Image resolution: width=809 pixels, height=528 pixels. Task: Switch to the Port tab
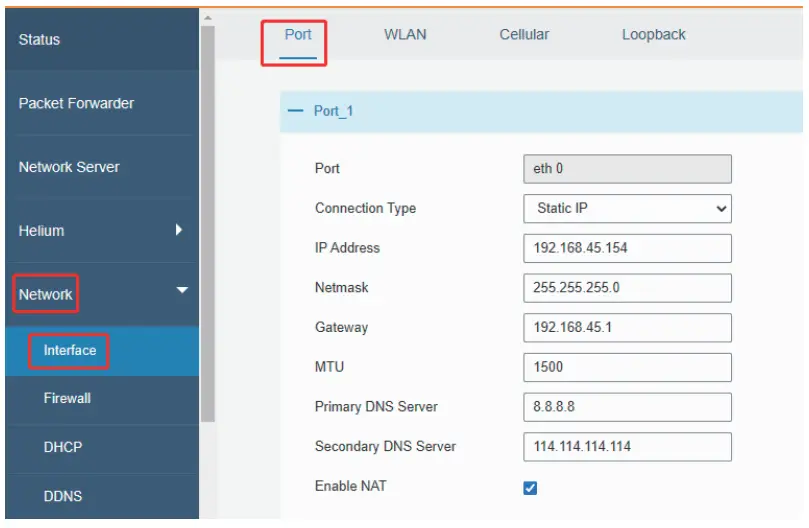point(298,35)
